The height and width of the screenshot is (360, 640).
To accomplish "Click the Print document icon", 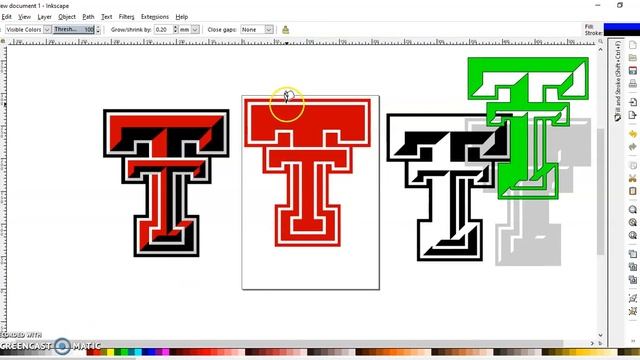I will pyautogui.click(x=633, y=84).
